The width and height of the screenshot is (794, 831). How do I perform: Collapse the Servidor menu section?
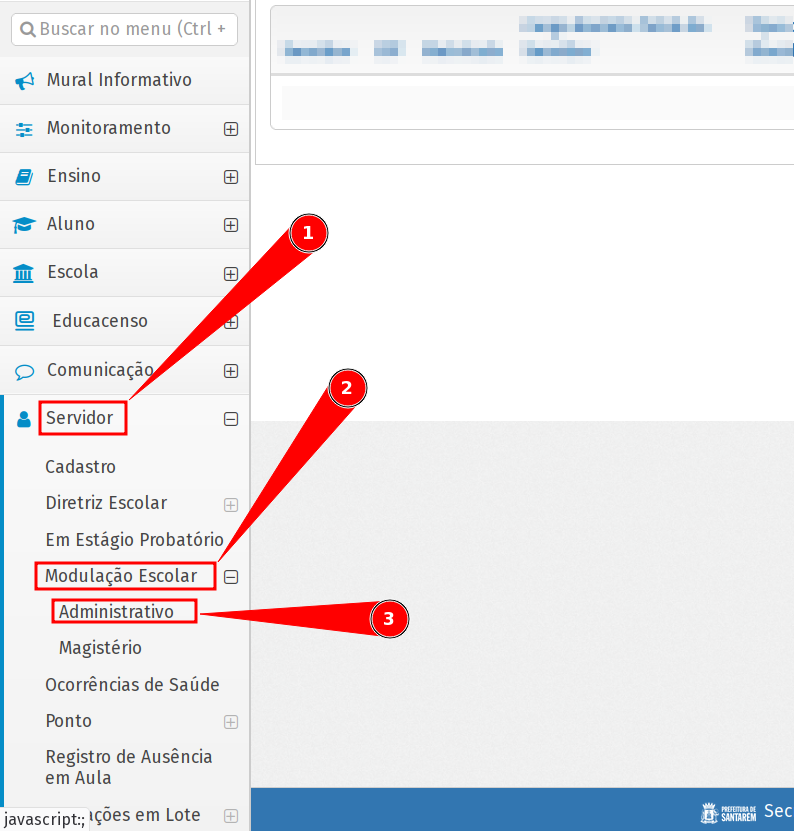point(231,420)
